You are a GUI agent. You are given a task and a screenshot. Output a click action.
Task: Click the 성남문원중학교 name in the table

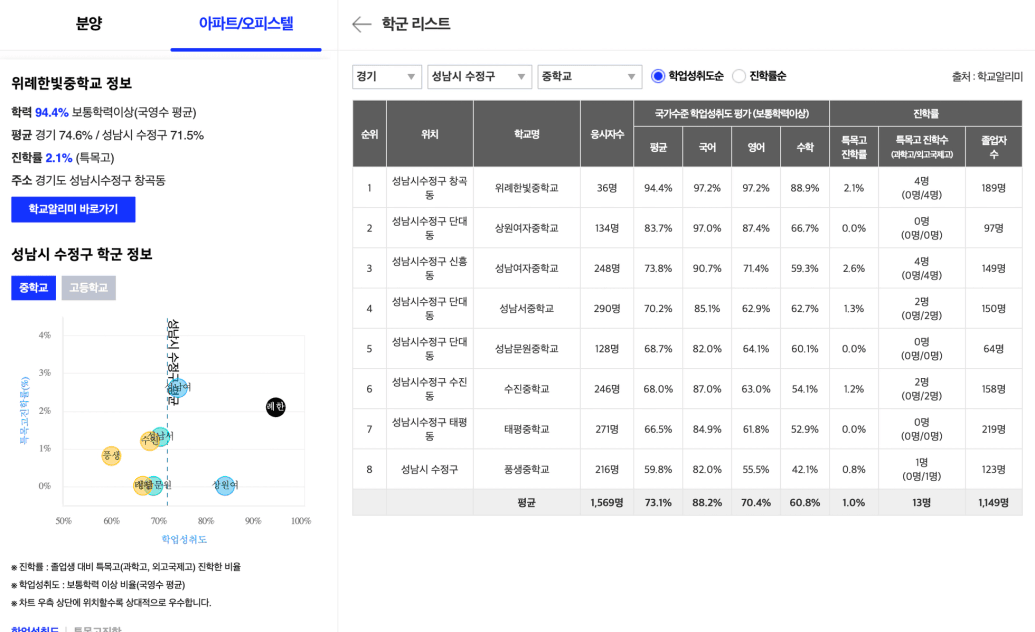tap(527, 349)
